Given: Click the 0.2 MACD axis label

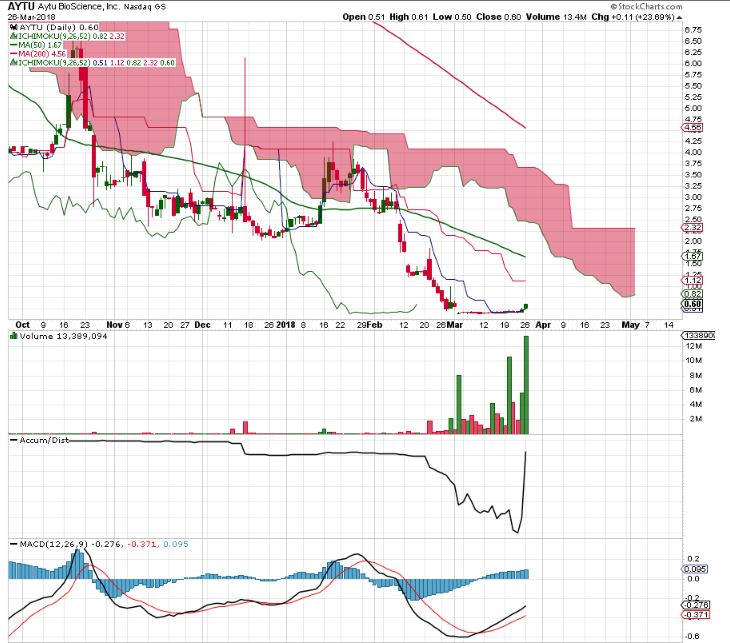Looking at the screenshot, I should [x=694, y=559].
